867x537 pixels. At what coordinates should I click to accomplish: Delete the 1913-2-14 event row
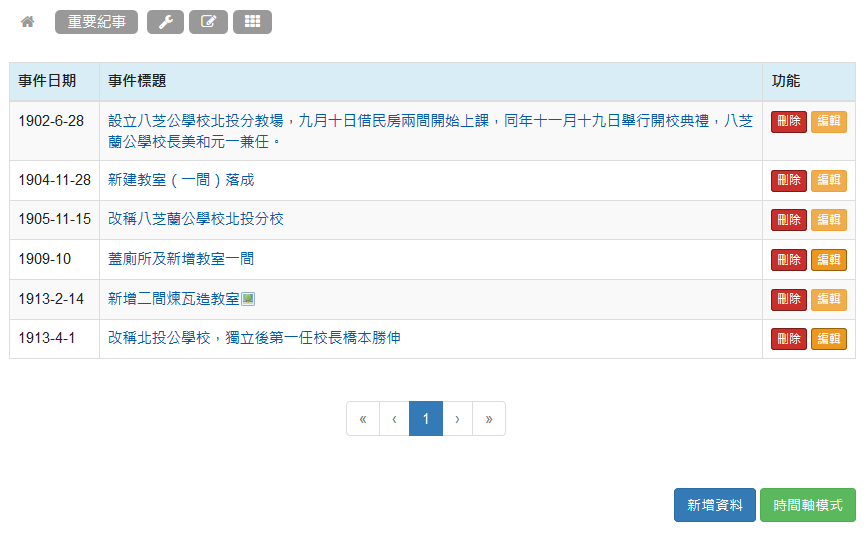pyautogui.click(x=789, y=299)
